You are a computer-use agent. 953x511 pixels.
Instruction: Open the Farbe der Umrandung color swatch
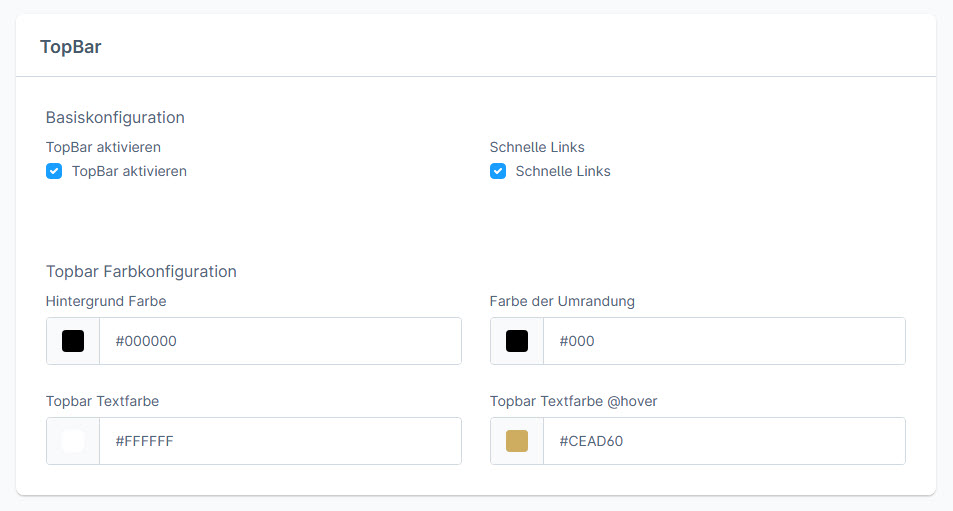coord(517,341)
